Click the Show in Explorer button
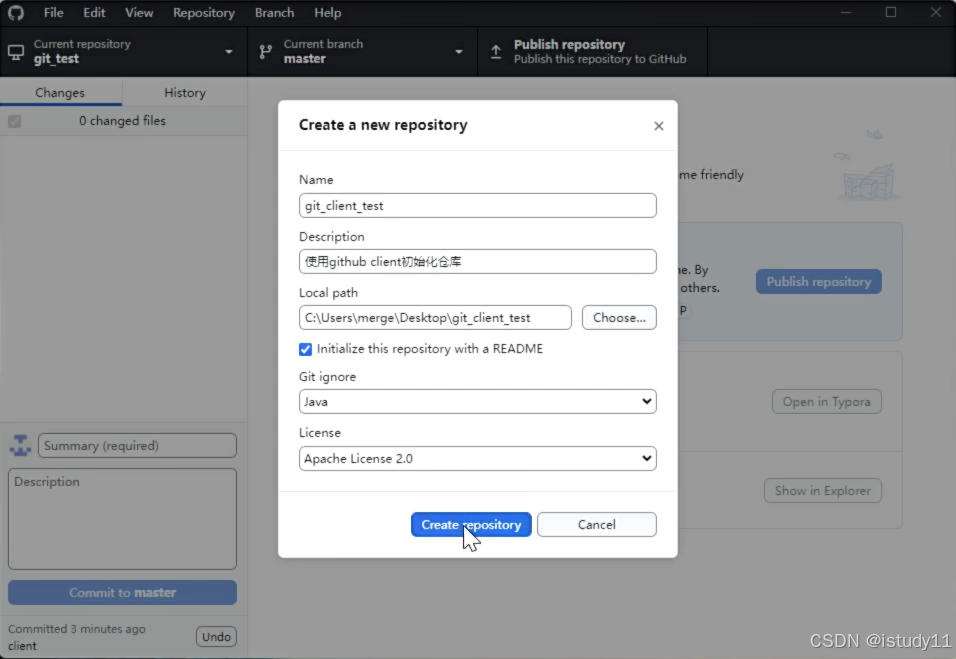The height and width of the screenshot is (659, 956). (x=822, y=491)
